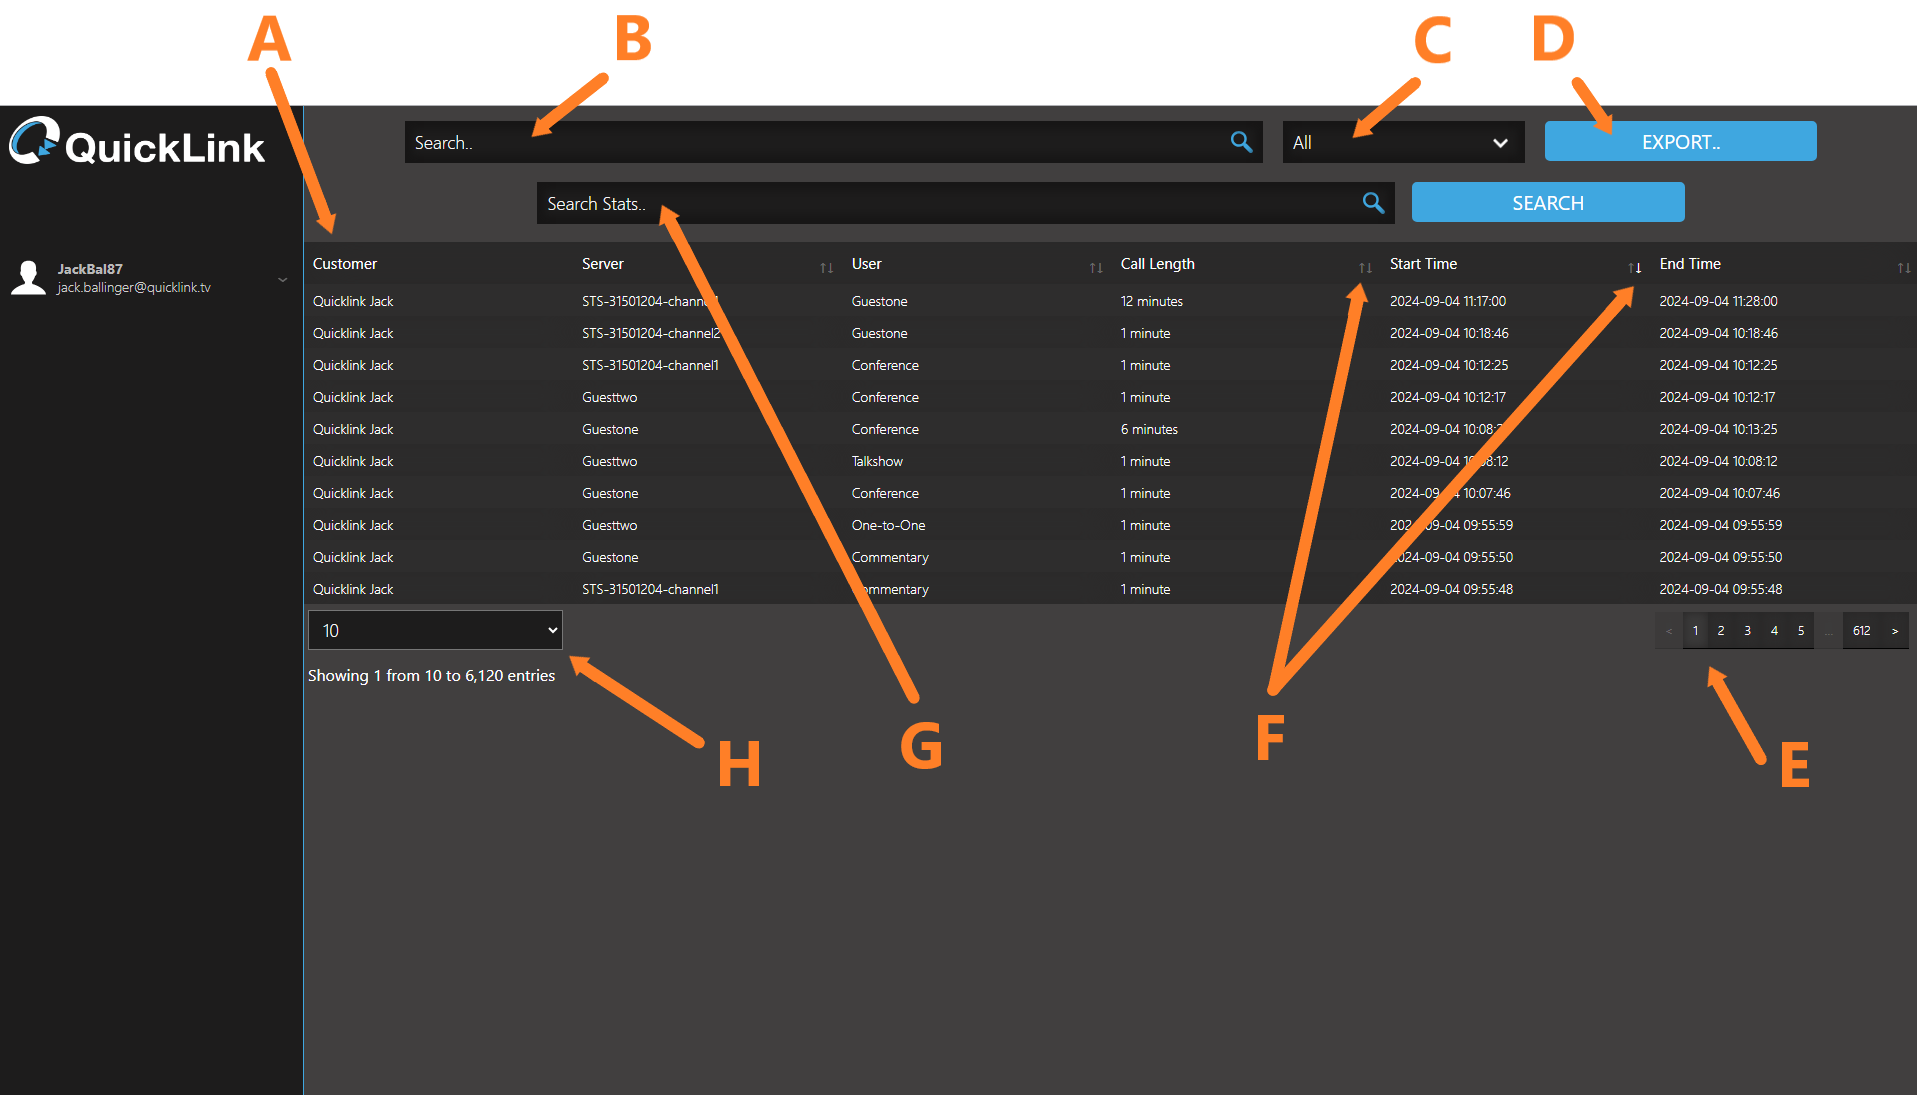Sort table by User column arrows
Image resolution: width=1917 pixels, height=1095 pixels.
click(x=1096, y=267)
